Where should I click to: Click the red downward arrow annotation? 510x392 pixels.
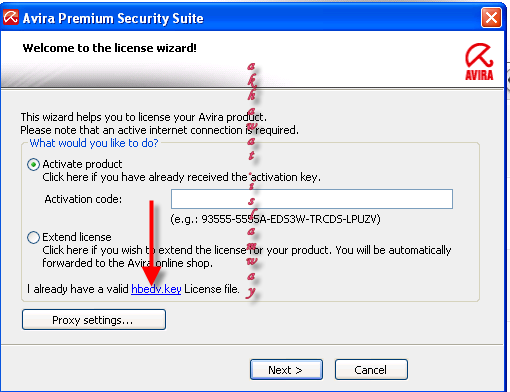click(151, 243)
